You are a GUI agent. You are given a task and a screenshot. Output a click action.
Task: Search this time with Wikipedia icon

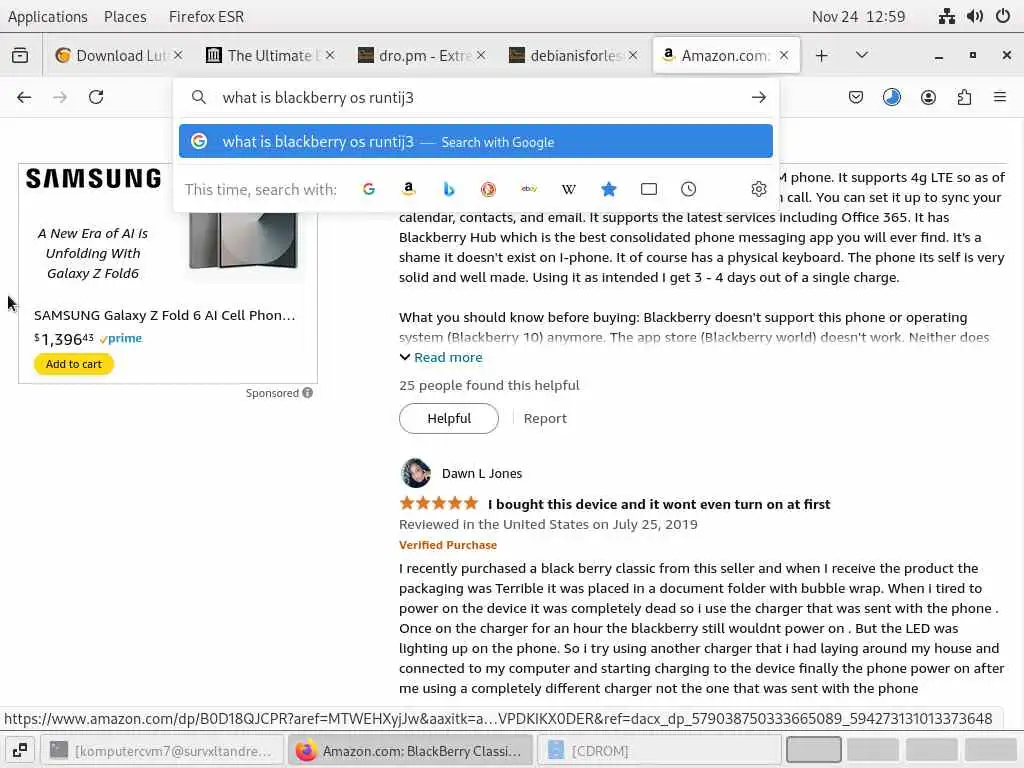pos(569,189)
